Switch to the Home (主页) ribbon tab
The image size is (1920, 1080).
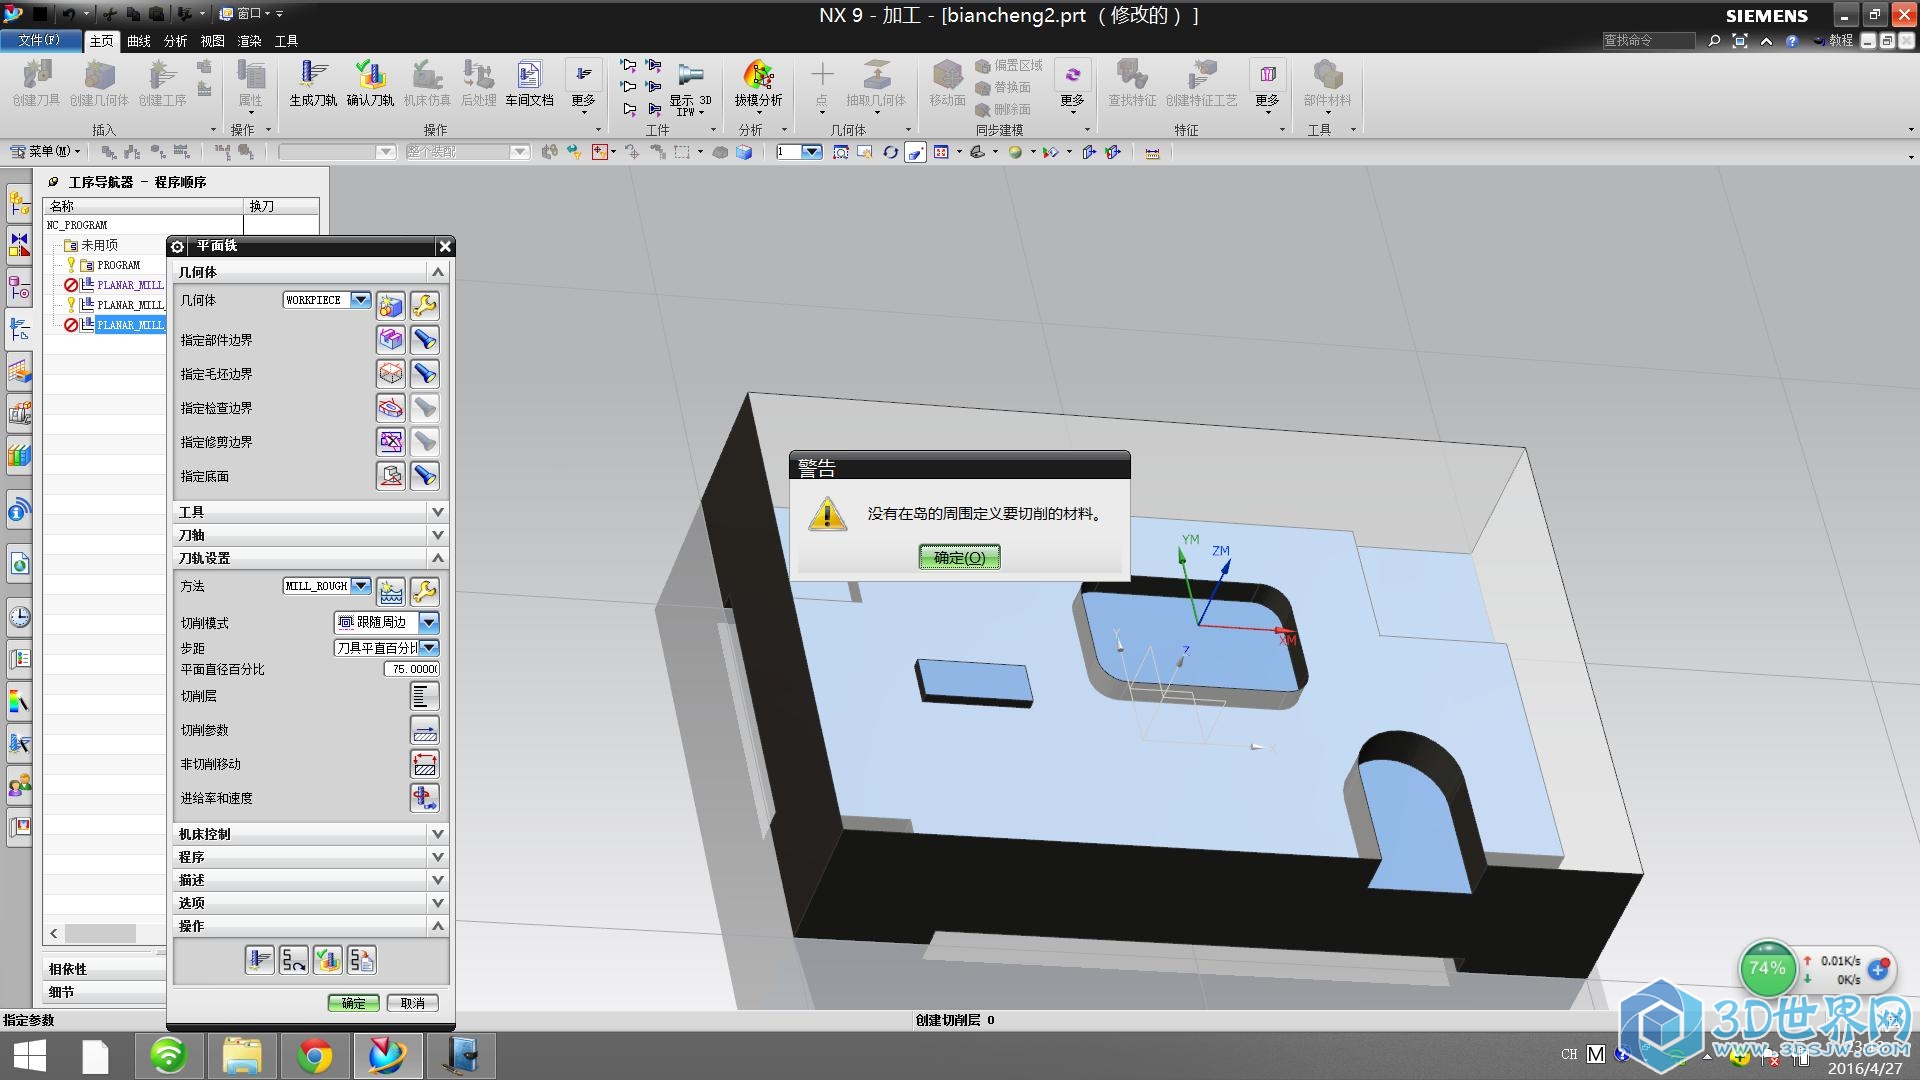click(x=101, y=41)
